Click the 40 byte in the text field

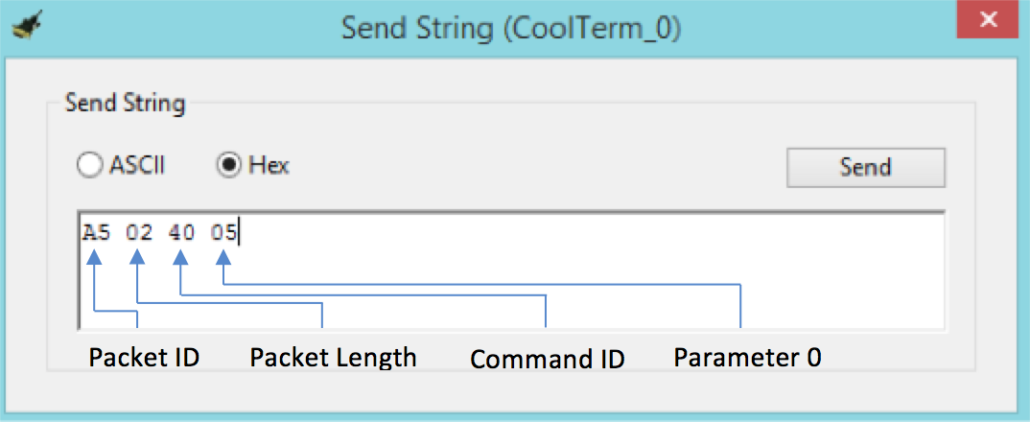click(x=181, y=233)
